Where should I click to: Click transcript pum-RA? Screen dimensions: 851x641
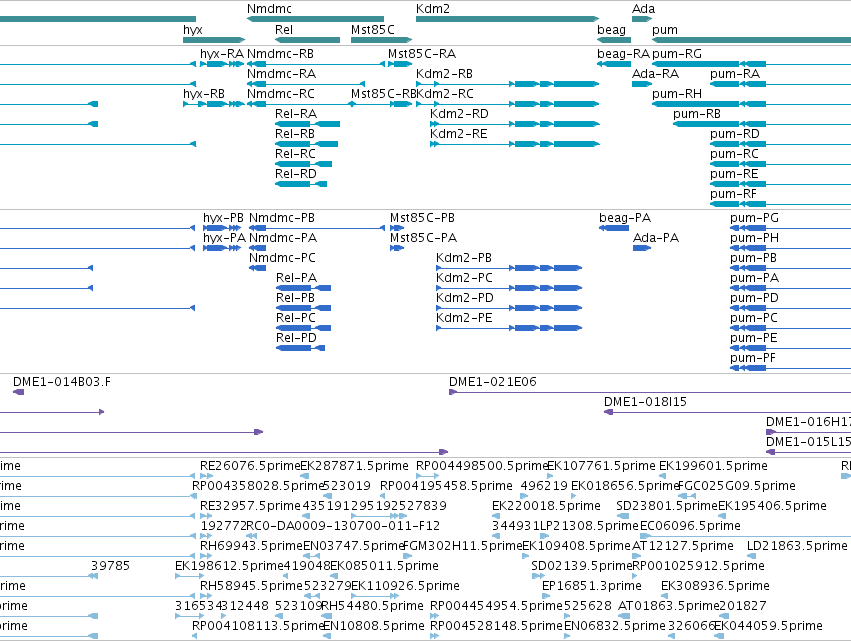(x=735, y=74)
